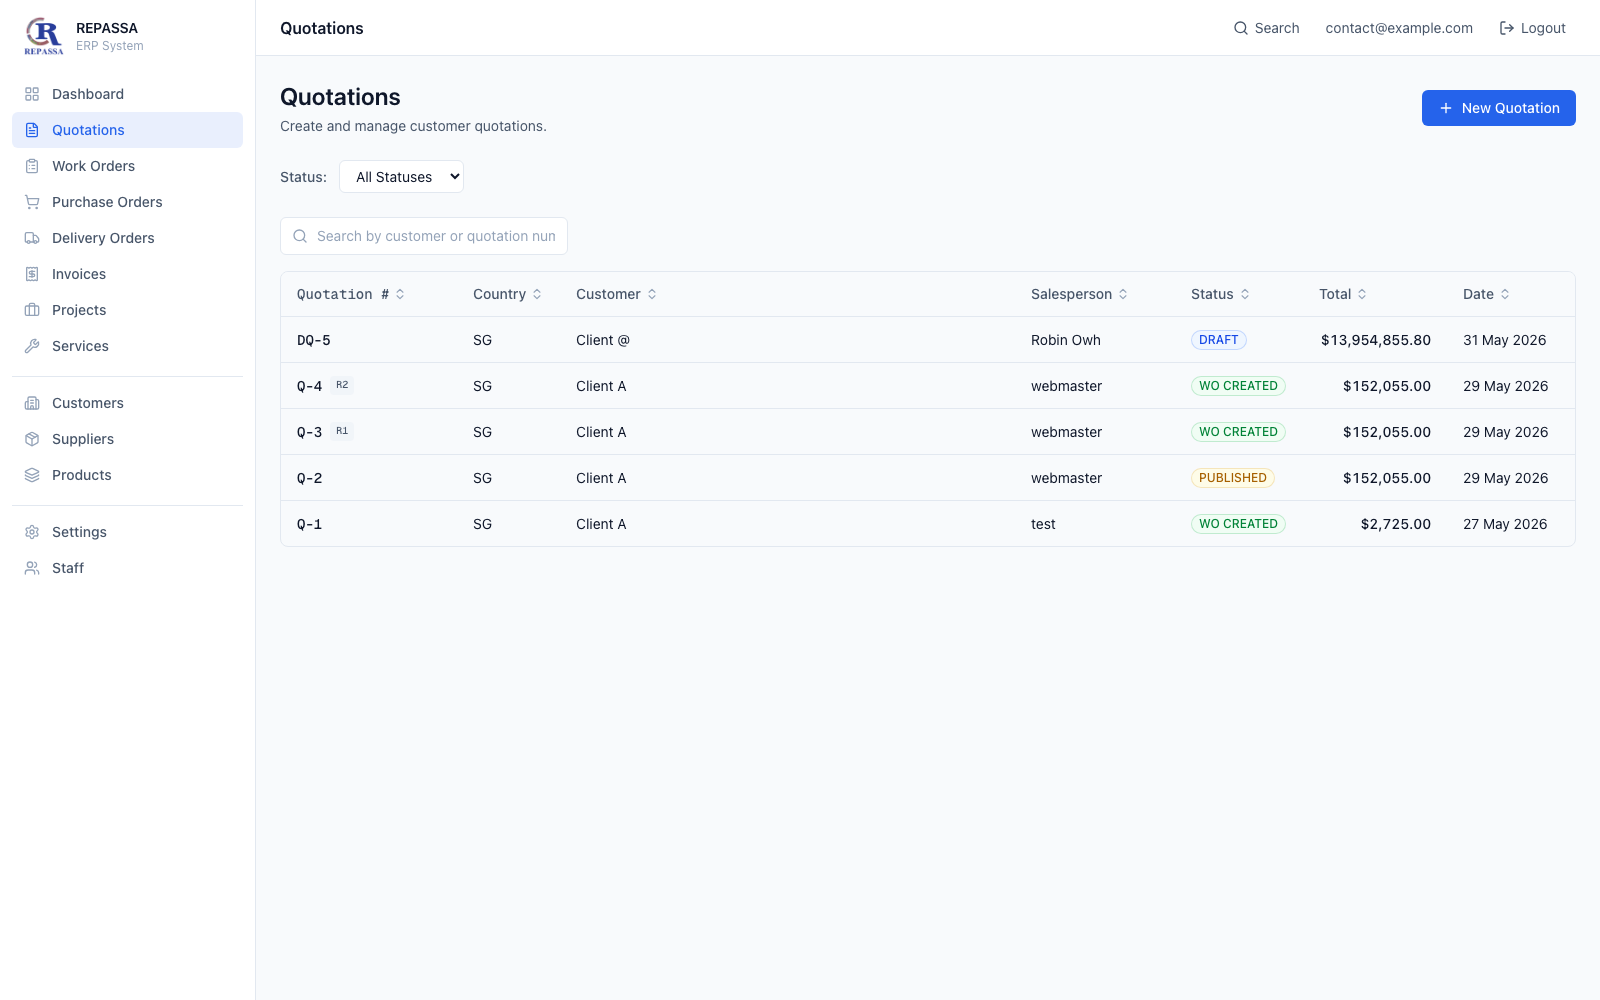Click the Quotations document icon in sidebar
The width and height of the screenshot is (1600, 1000).
pos(32,130)
